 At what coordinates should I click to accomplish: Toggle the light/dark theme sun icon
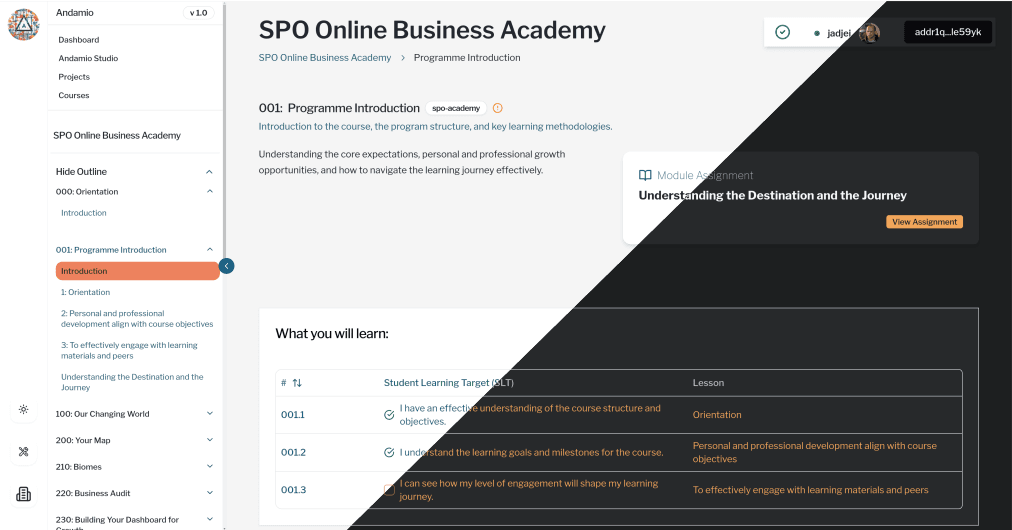[x=23, y=409]
